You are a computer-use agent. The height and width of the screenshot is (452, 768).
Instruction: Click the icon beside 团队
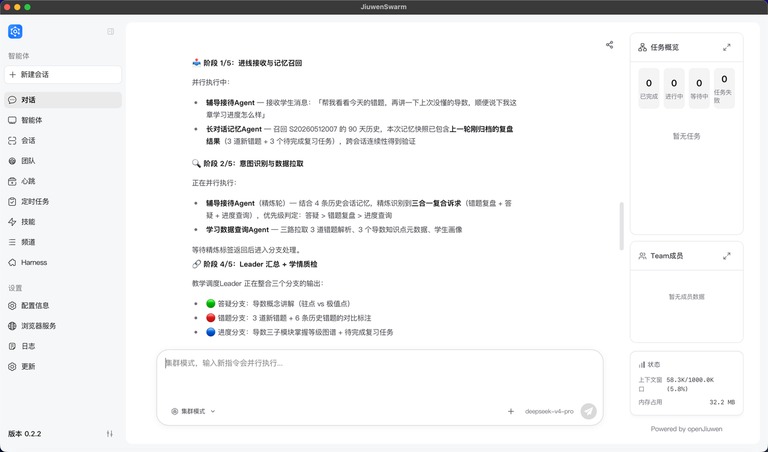pyautogui.click(x=12, y=161)
